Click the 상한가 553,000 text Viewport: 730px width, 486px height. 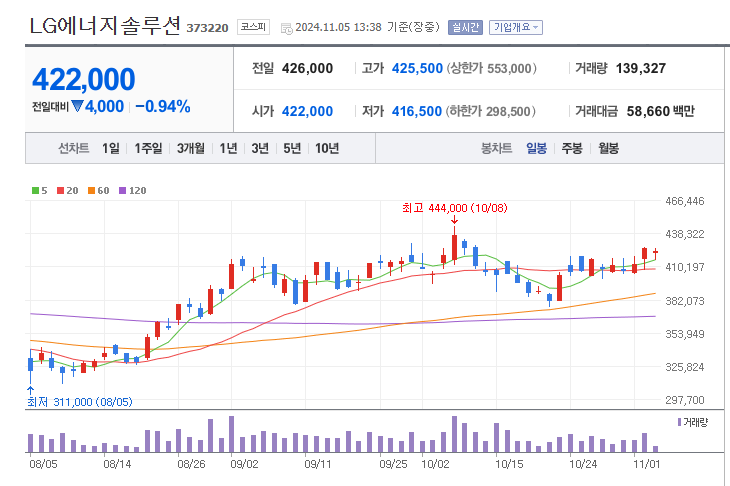pyautogui.click(x=492, y=68)
